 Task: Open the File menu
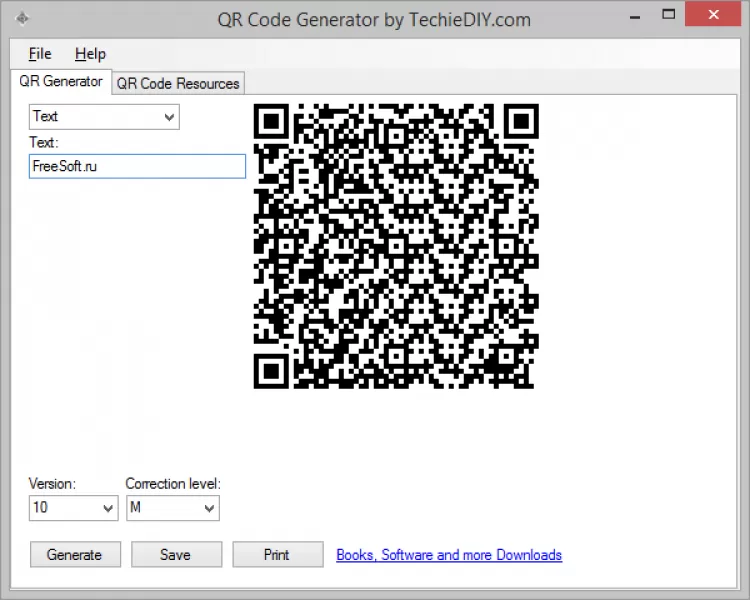tap(40, 54)
